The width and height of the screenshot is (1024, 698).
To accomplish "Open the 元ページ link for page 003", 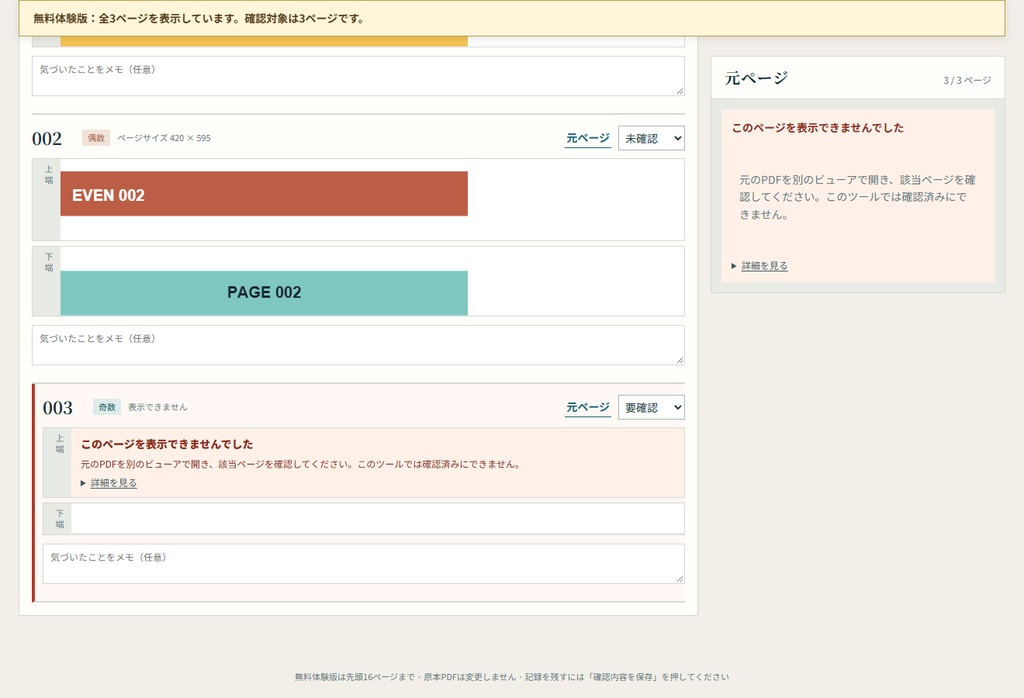I will pyautogui.click(x=588, y=407).
